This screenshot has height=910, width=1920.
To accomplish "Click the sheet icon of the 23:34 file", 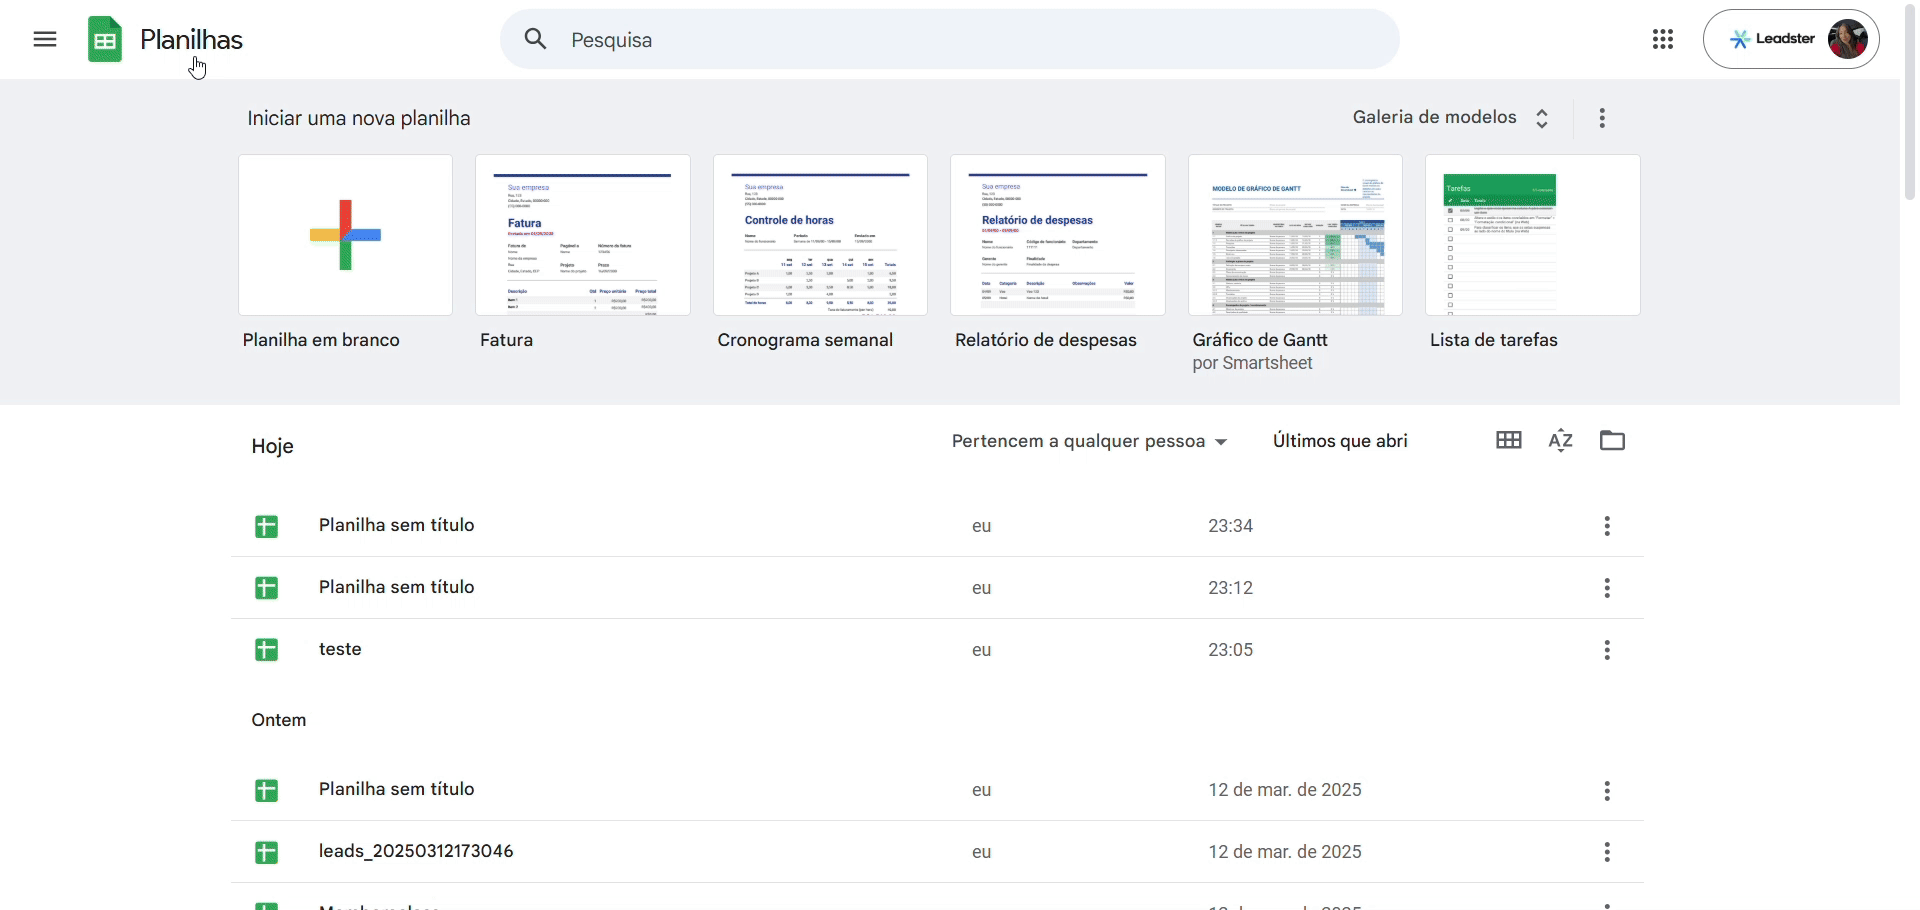I will click(x=266, y=526).
